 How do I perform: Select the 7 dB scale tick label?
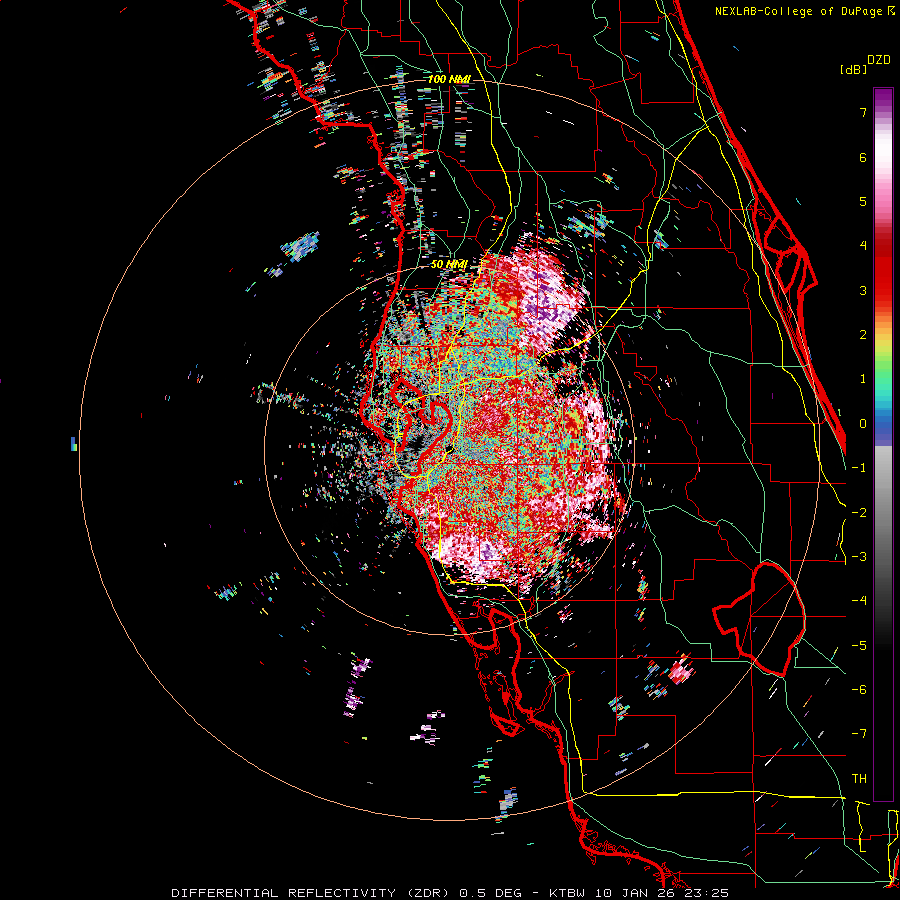pos(863,112)
